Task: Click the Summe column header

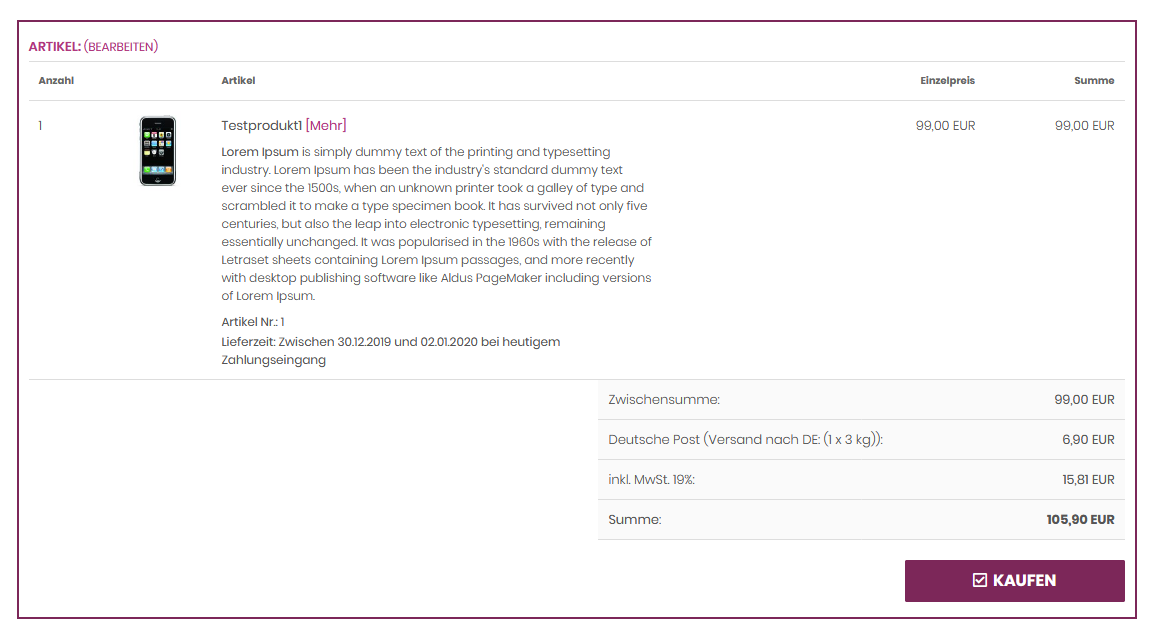Action: point(1094,81)
